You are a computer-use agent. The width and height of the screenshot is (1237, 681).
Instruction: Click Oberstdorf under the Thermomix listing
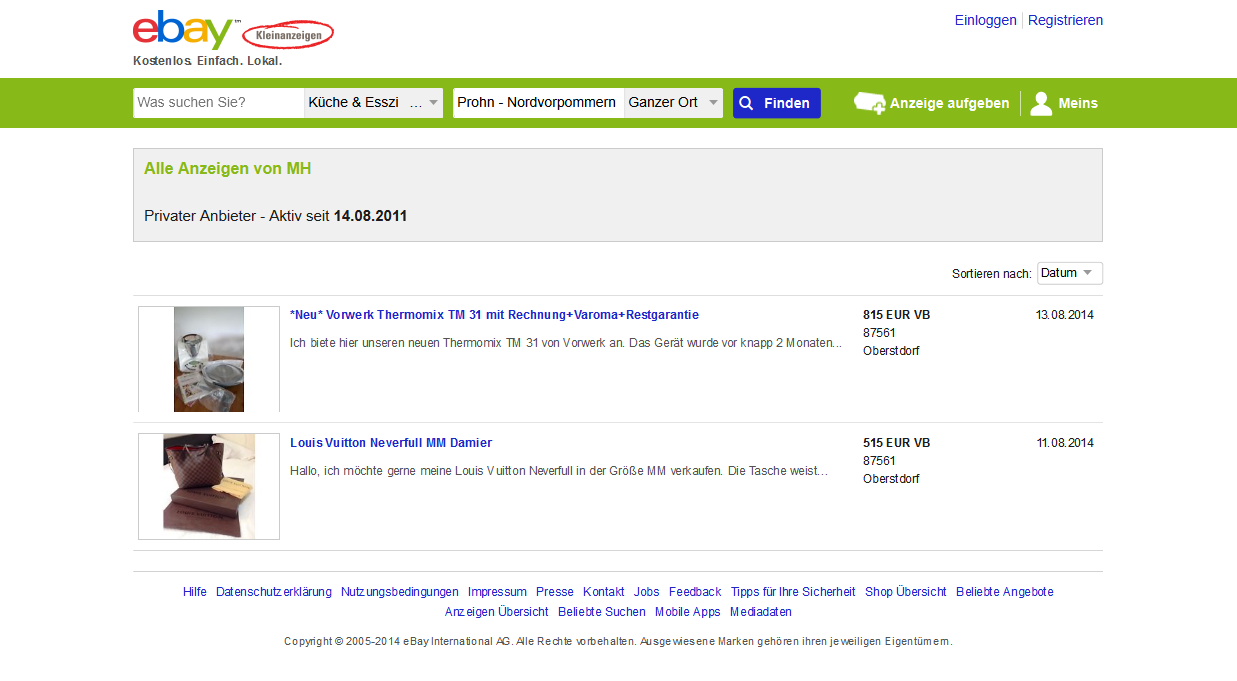pyautogui.click(x=891, y=351)
